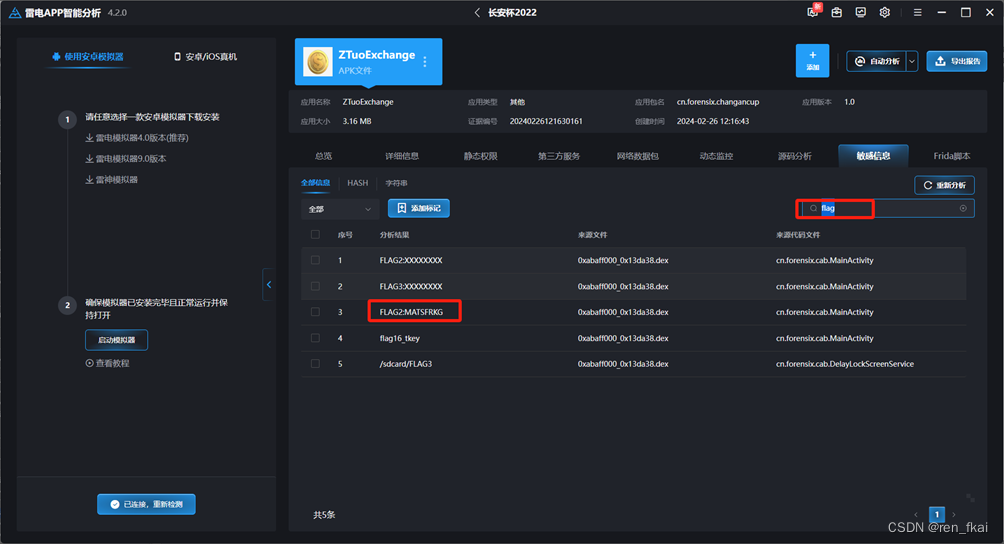Click the three-dot menu on ZTuoExchange card
Image resolution: width=1004 pixels, height=544 pixels.
425,62
